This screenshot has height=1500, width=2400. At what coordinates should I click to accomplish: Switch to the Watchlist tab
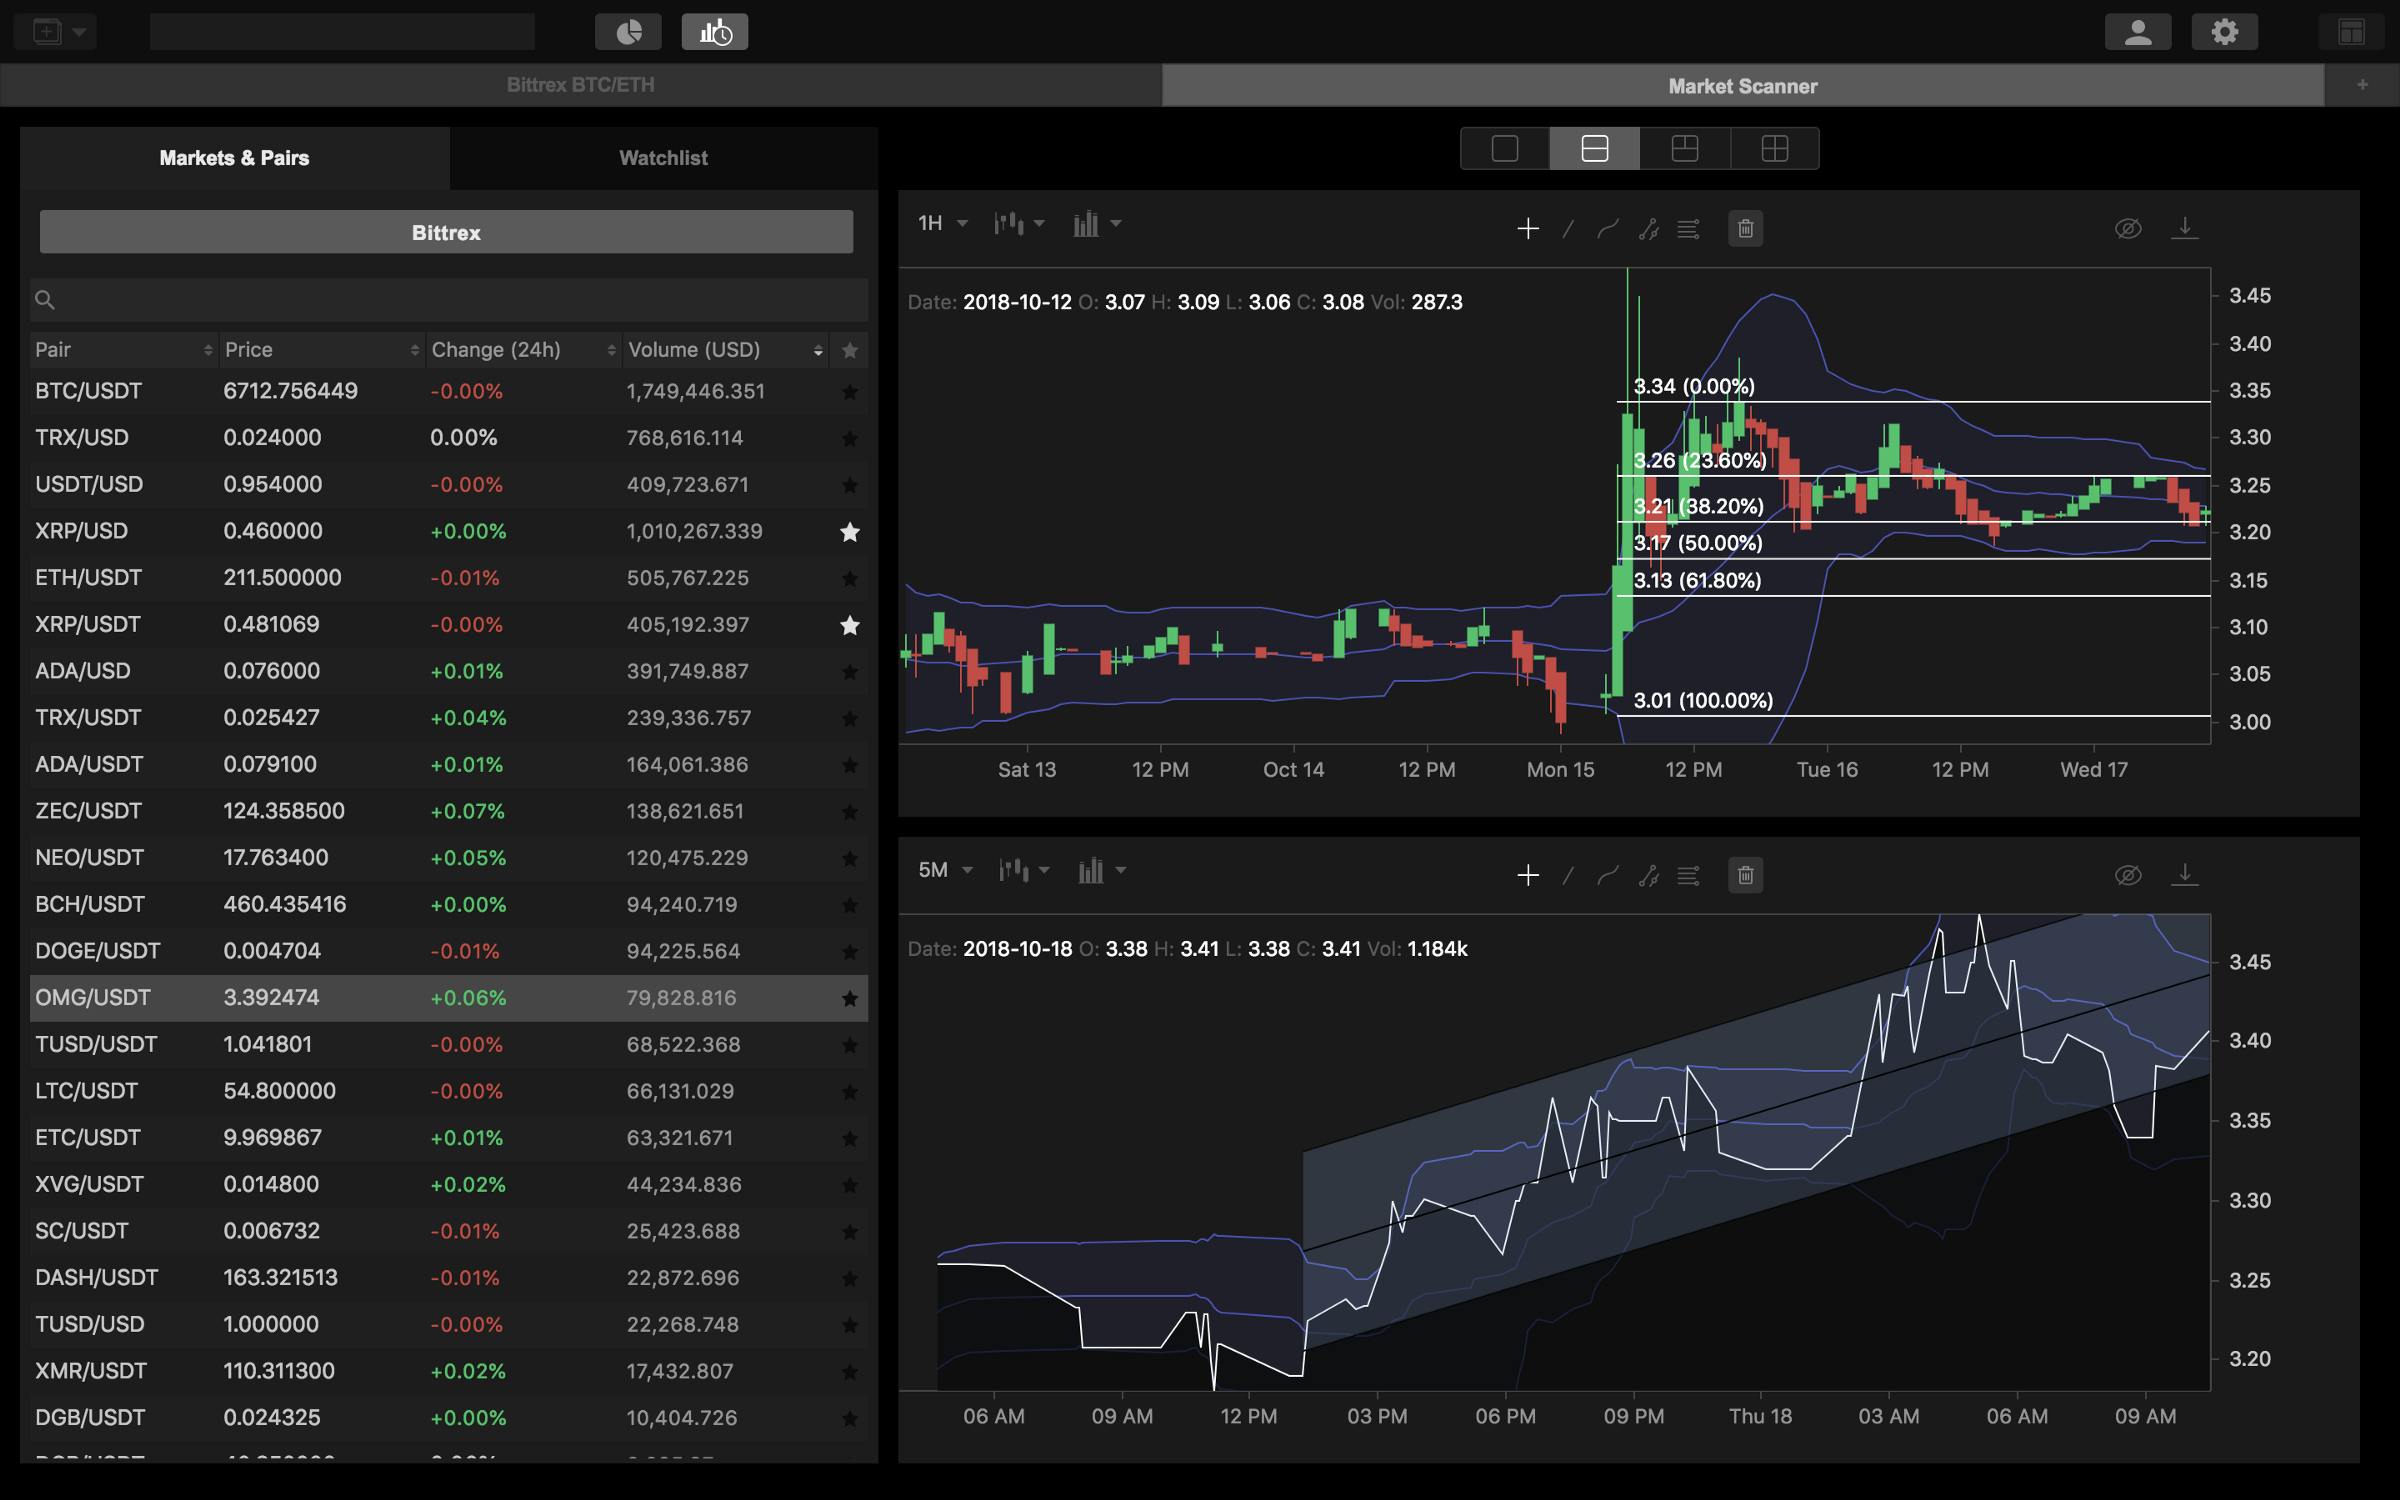point(662,157)
